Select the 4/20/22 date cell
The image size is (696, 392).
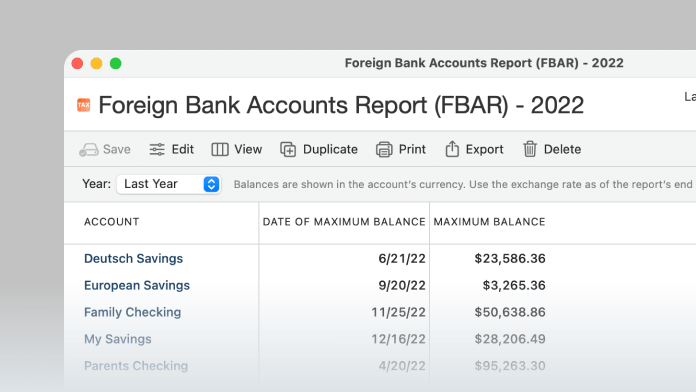click(402, 366)
